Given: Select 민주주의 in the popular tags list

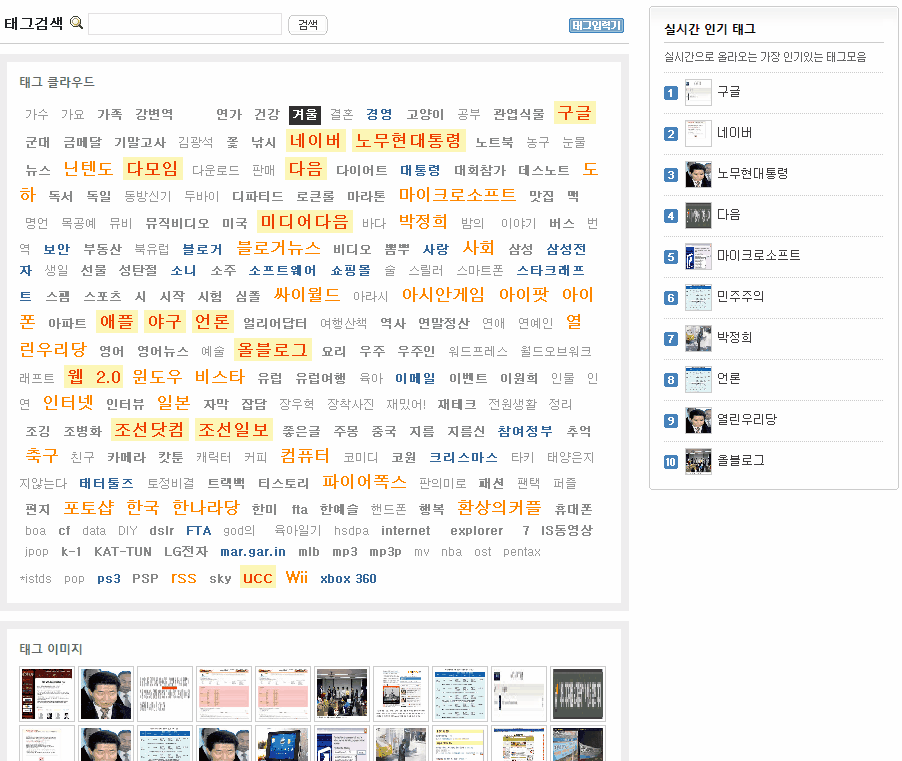Looking at the screenshot, I should (740, 296).
